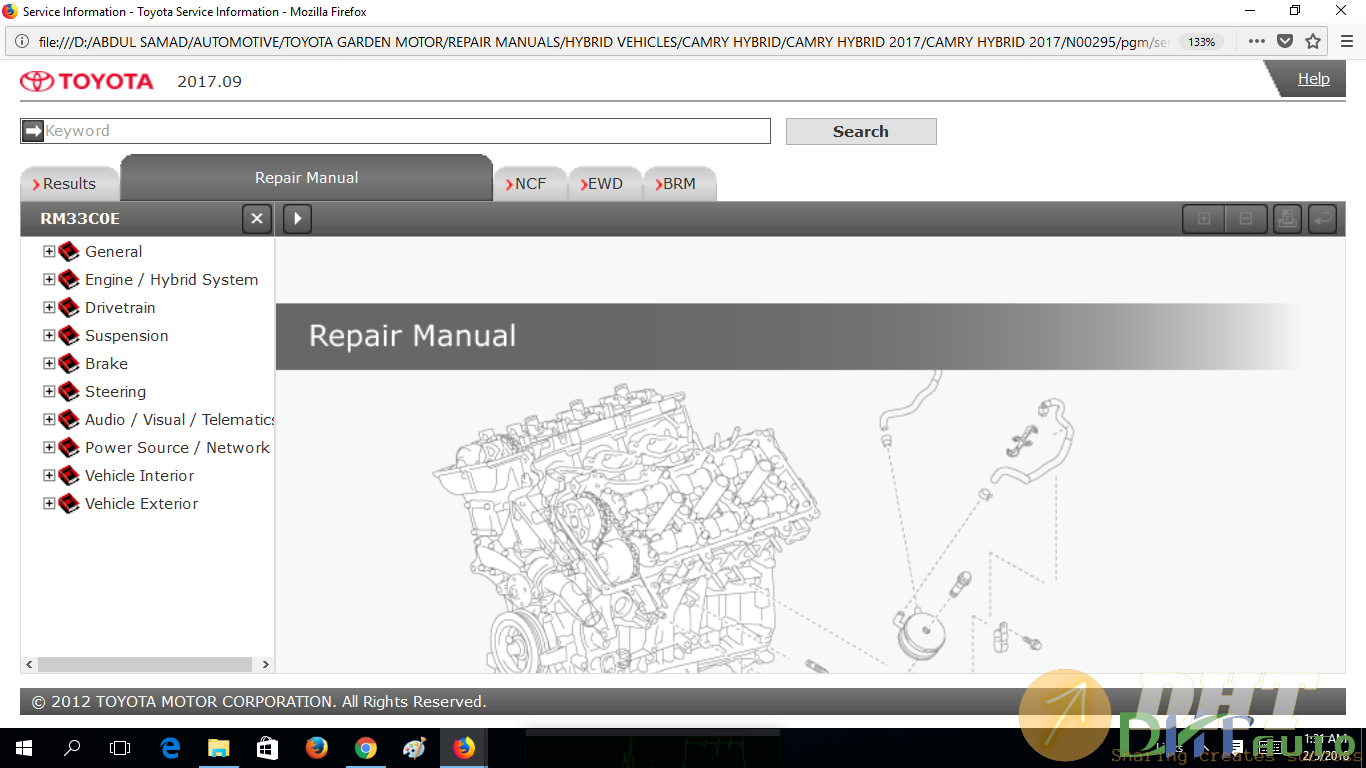This screenshot has width=1366, height=768.
Task: Switch to the EWD tab
Action: 604,184
